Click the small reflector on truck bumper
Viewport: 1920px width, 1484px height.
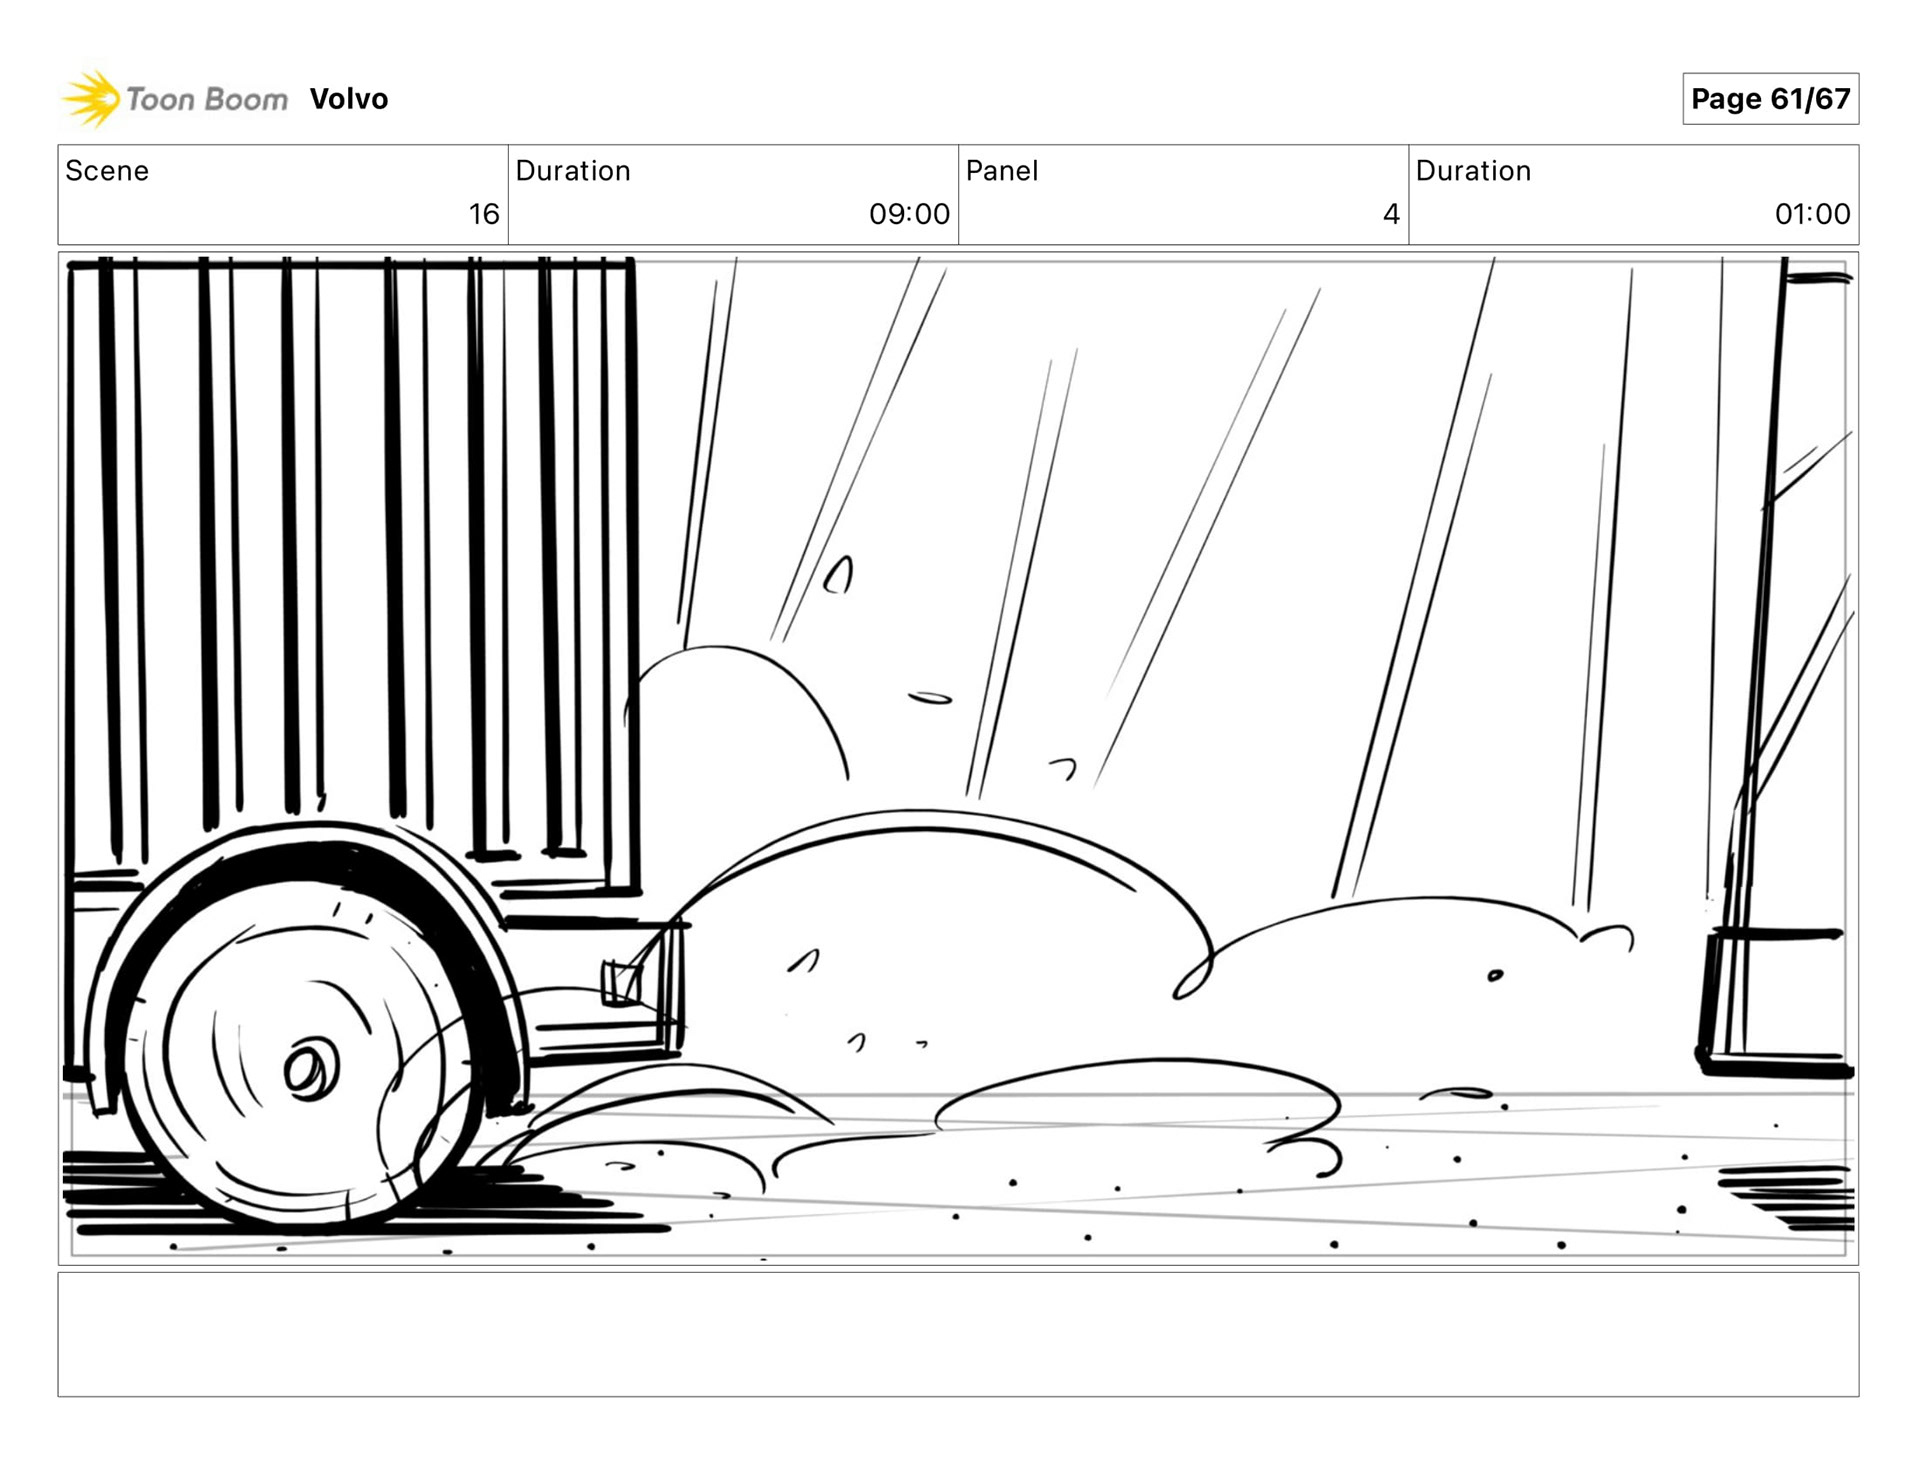point(621,982)
